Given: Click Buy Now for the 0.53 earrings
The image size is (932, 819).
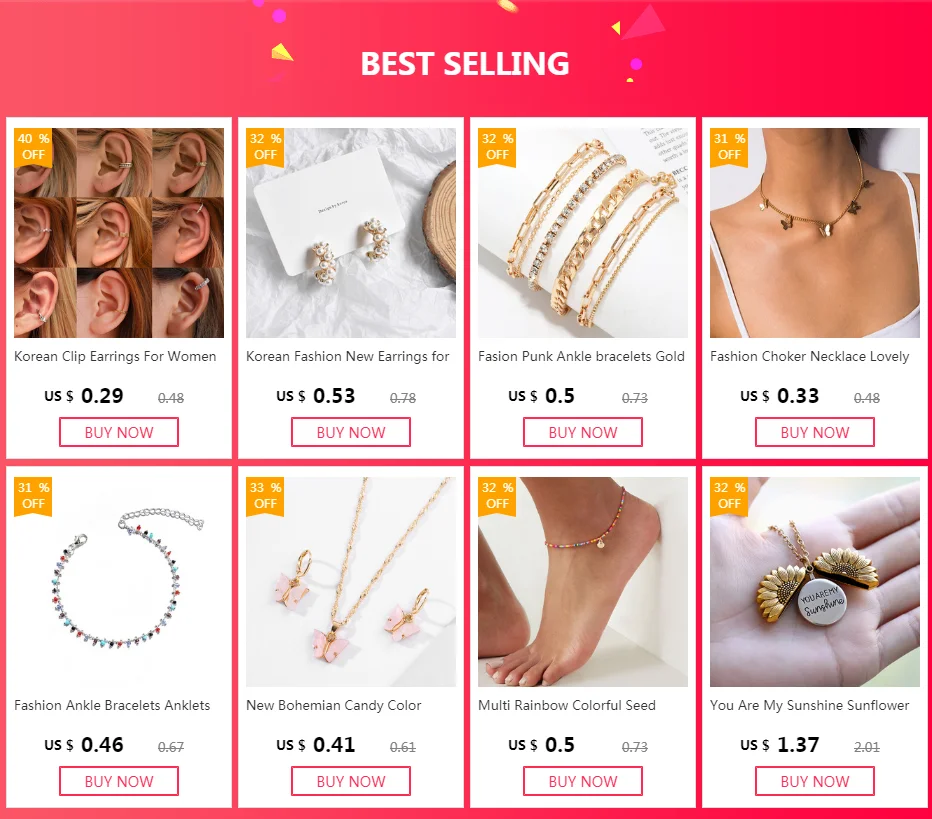Looking at the screenshot, I should click(351, 432).
